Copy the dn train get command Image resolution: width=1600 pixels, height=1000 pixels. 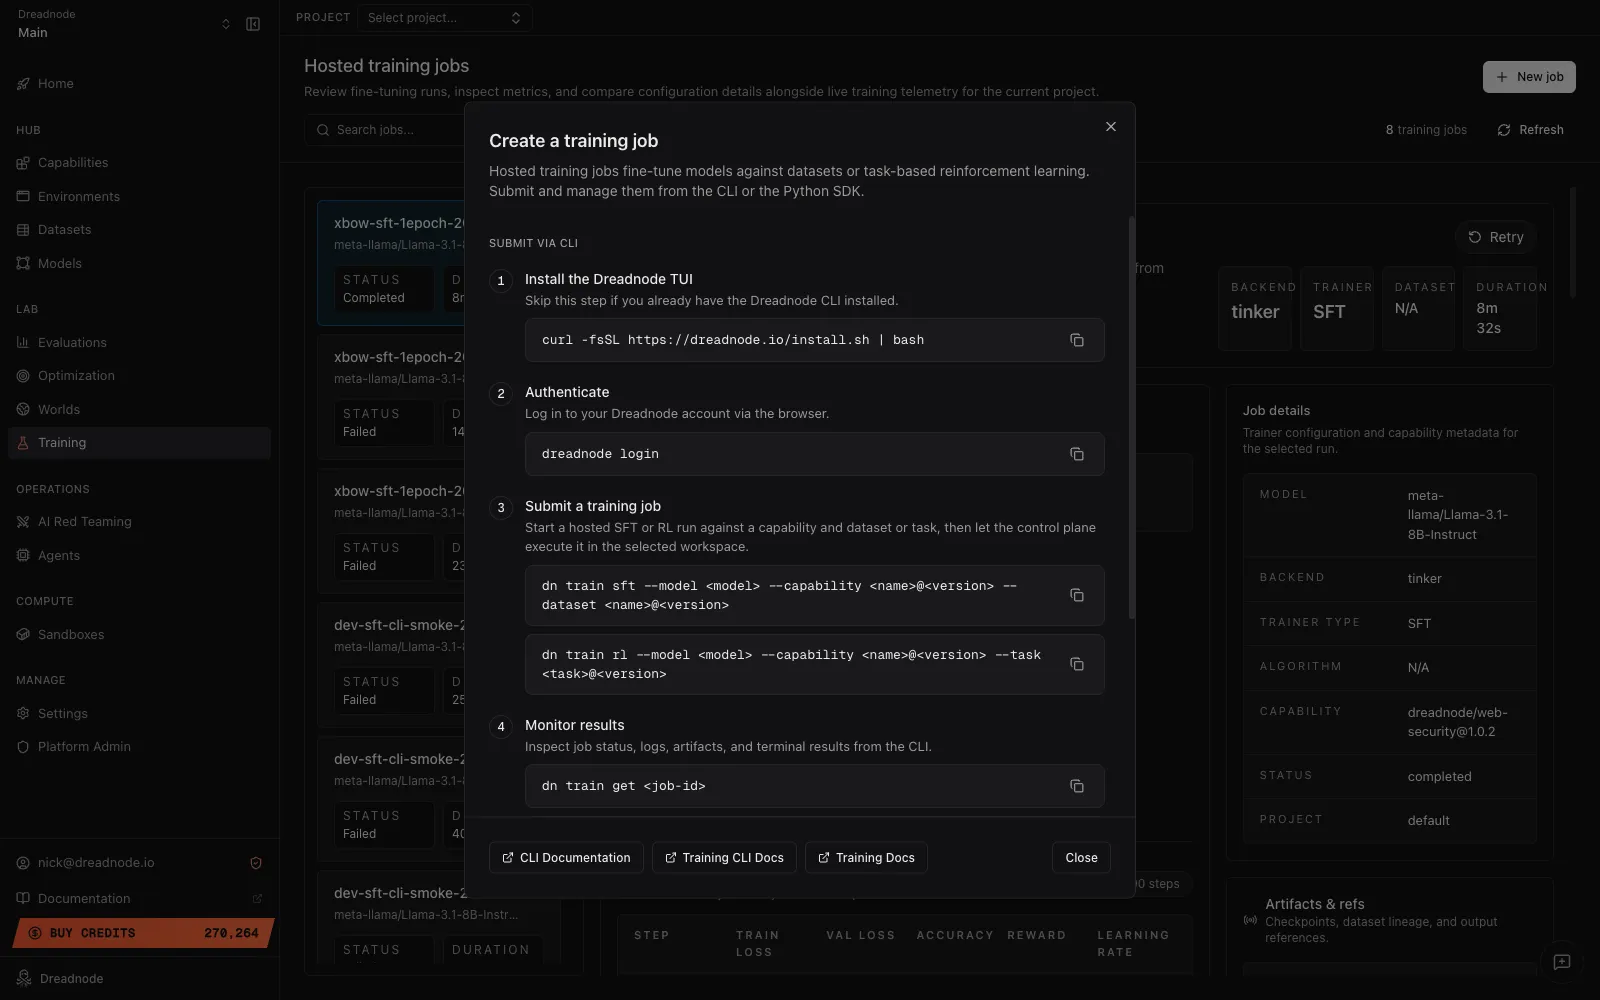tap(1077, 786)
